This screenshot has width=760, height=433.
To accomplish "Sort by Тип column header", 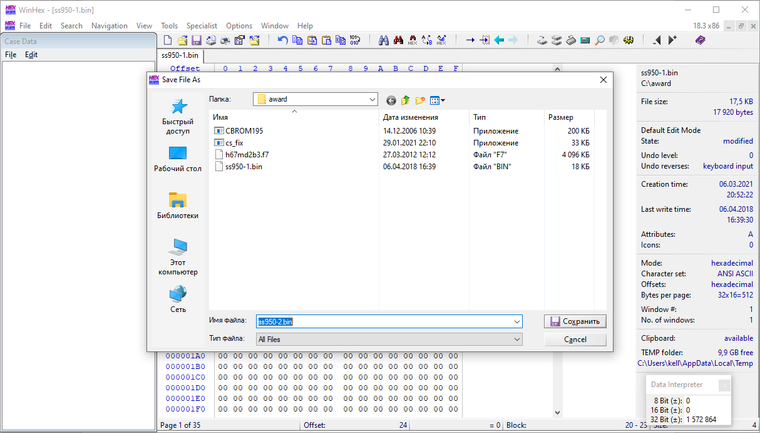I will [507, 117].
